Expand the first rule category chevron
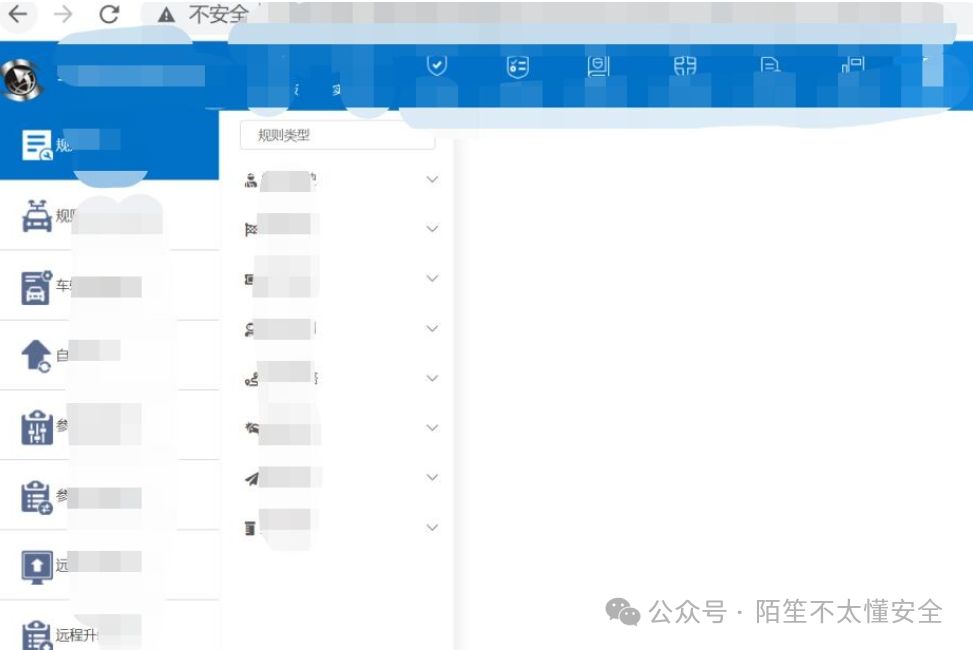 click(432, 179)
